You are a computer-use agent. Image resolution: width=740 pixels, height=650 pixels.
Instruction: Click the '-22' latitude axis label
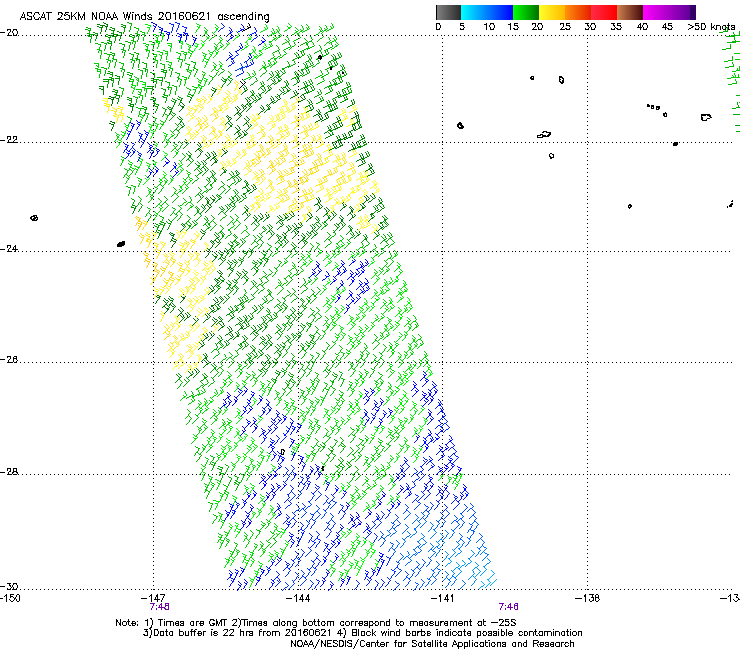pos(9,140)
